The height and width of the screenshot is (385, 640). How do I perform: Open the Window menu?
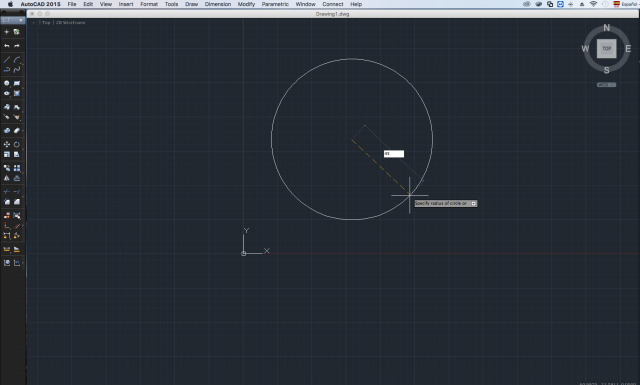[305, 4]
